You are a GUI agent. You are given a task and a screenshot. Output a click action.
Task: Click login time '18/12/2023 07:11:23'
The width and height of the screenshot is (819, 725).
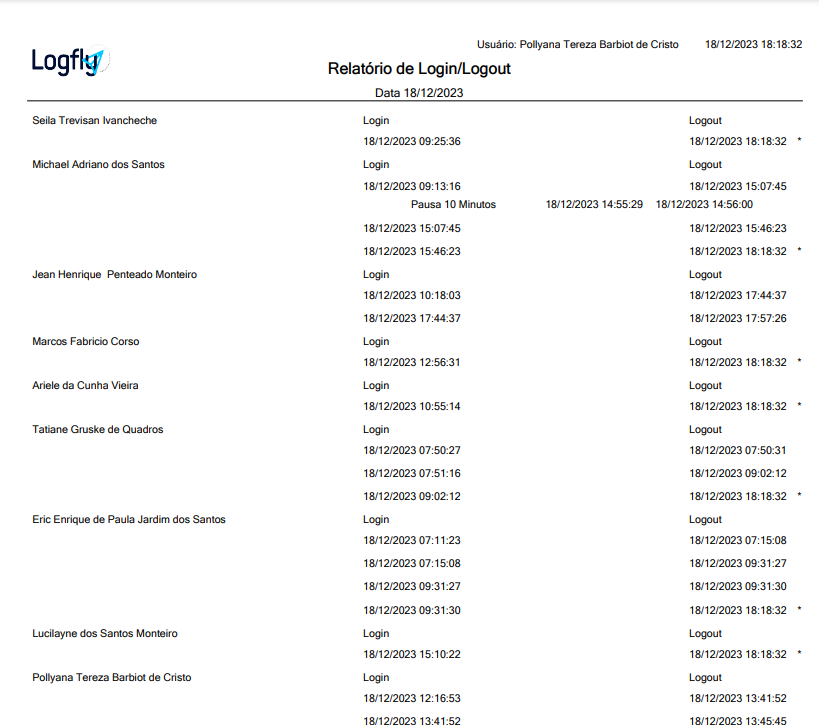click(x=412, y=541)
